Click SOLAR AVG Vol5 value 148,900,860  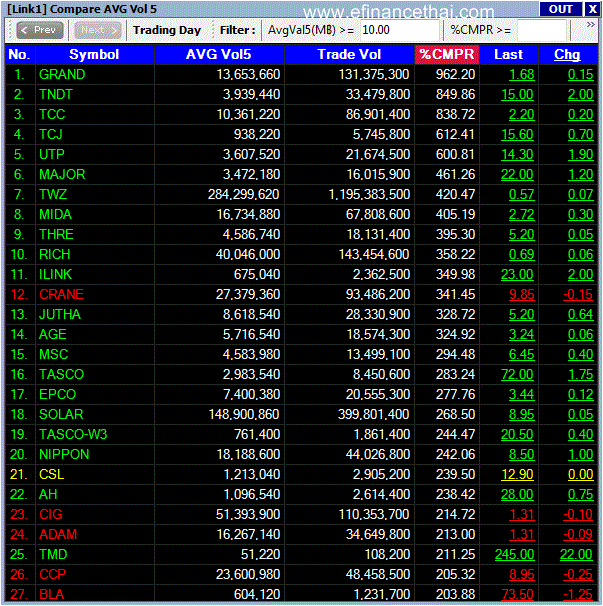(x=244, y=415)
